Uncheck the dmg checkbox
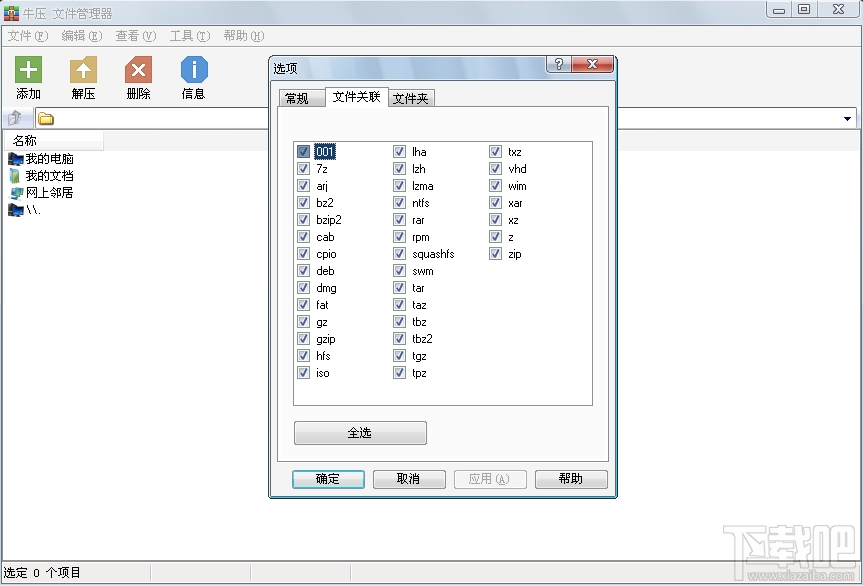The image size is (863, 586). coord(303,287)
